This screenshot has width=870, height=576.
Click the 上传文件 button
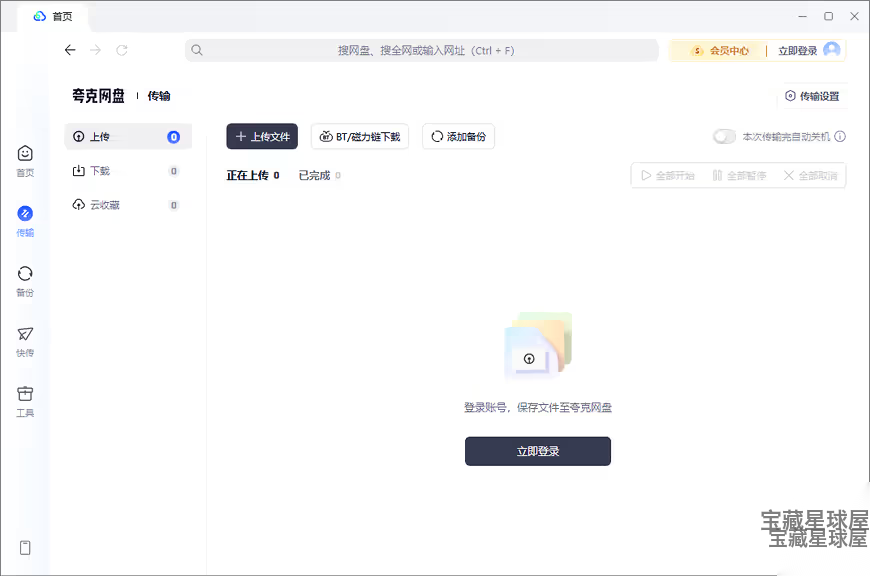(262, 137)
